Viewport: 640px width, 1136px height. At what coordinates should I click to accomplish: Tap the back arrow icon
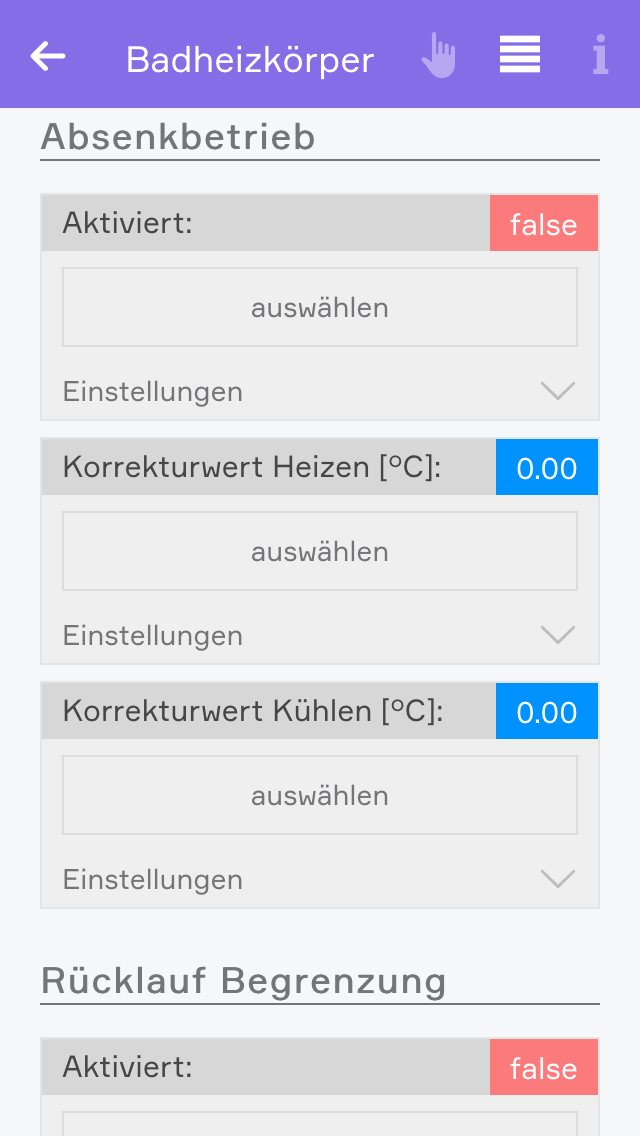pos(48,57)
